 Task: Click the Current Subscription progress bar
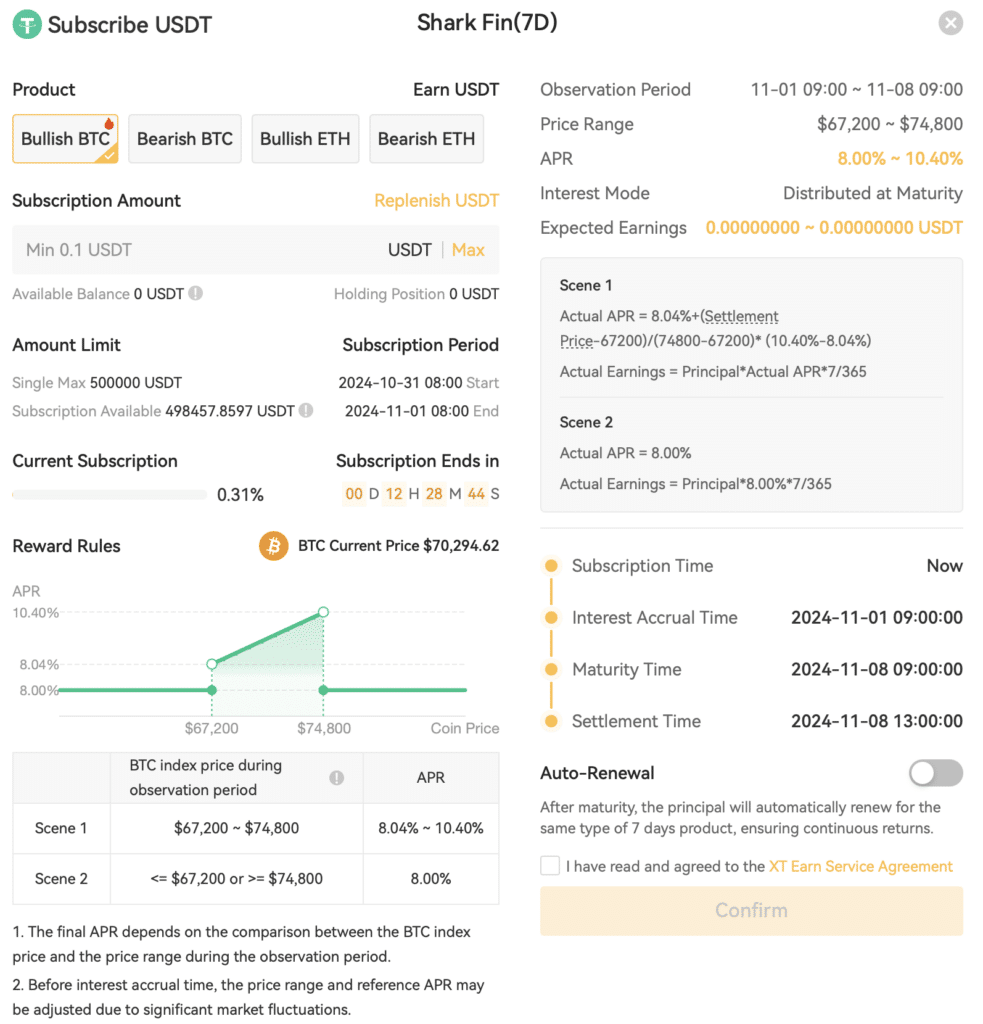109,494
